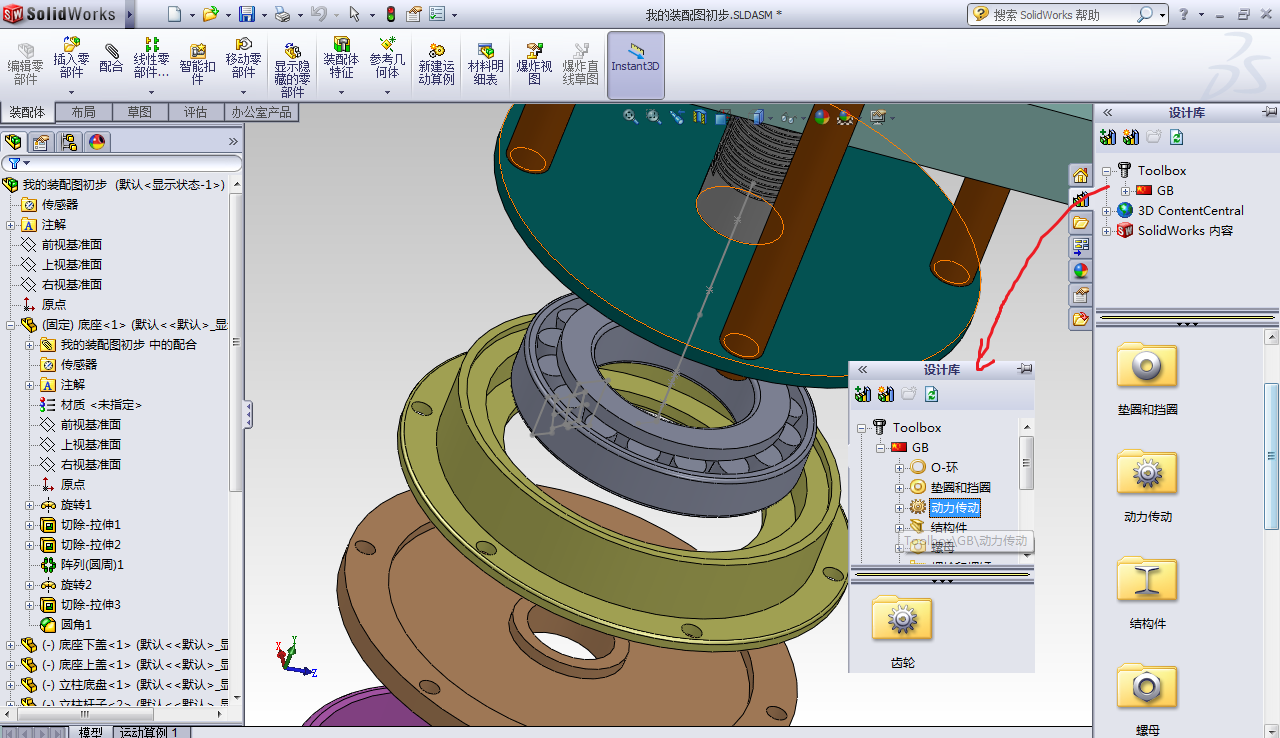Click the Rebuild traffic light icon
The image size is (1280, 738).
[x=390, y=14]
